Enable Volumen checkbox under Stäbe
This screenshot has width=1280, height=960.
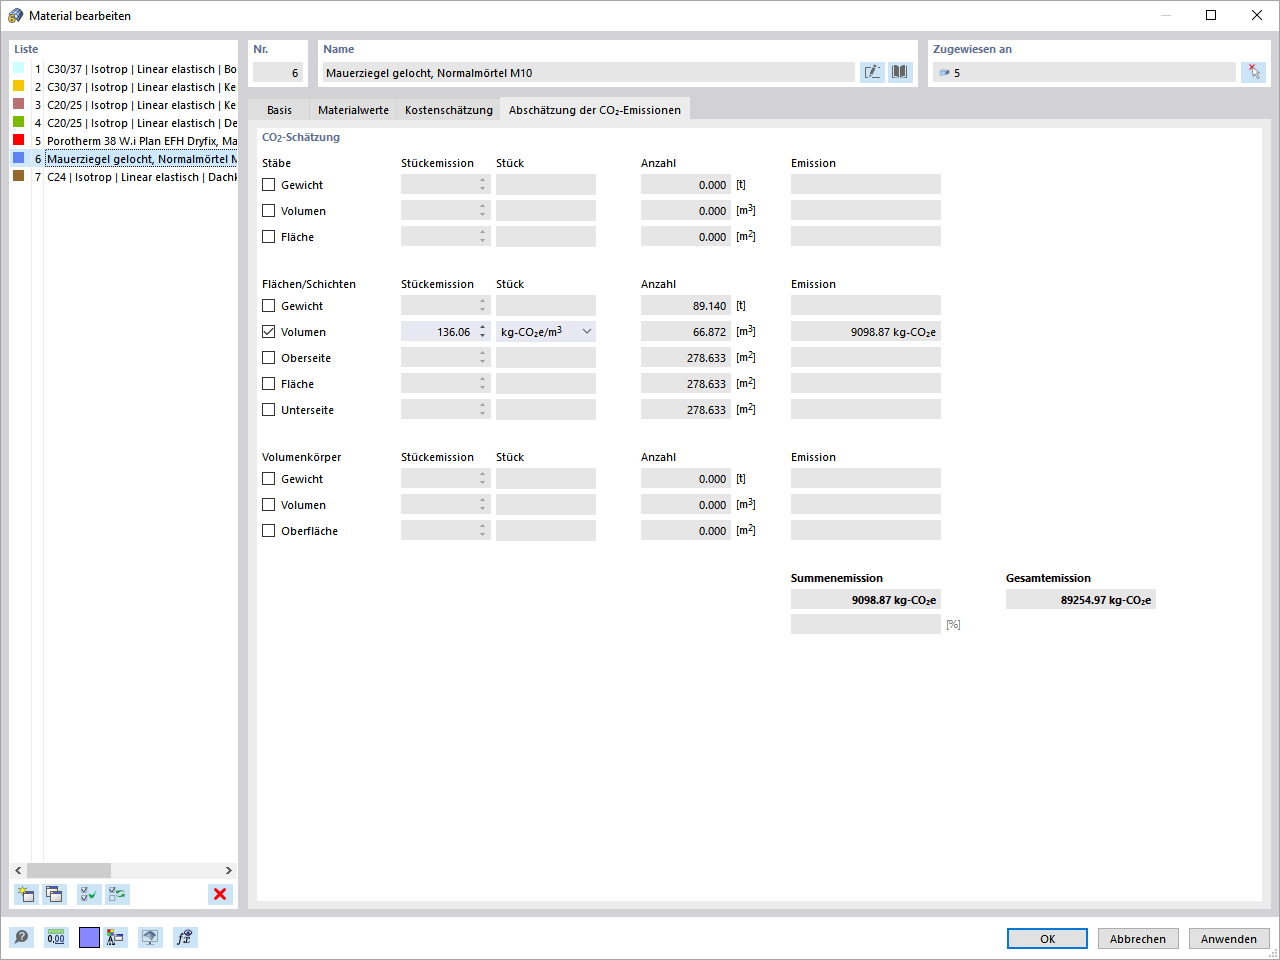[x=268, y=211]
